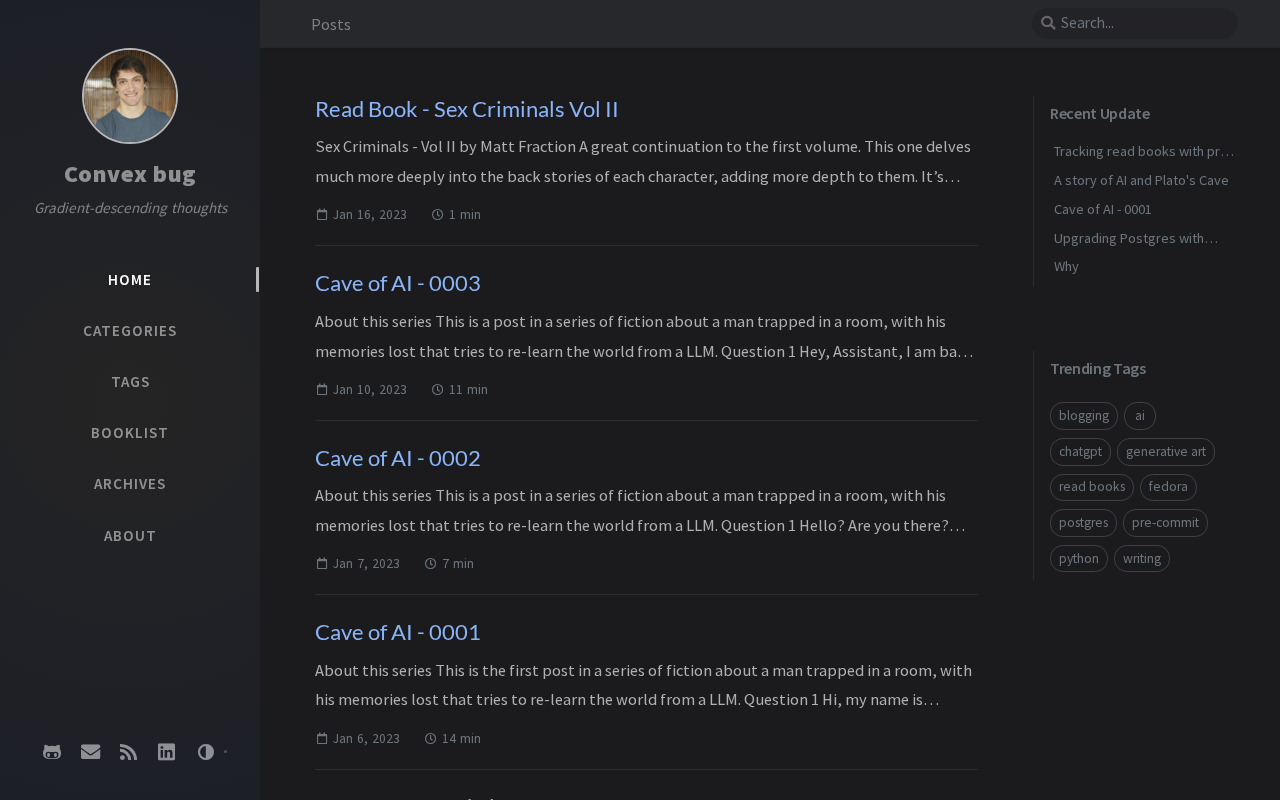The image size is (1280, 800).
Task: Read 'Read Book - Sex Criminals Vol II' post
Action: [x=467, y=109]
